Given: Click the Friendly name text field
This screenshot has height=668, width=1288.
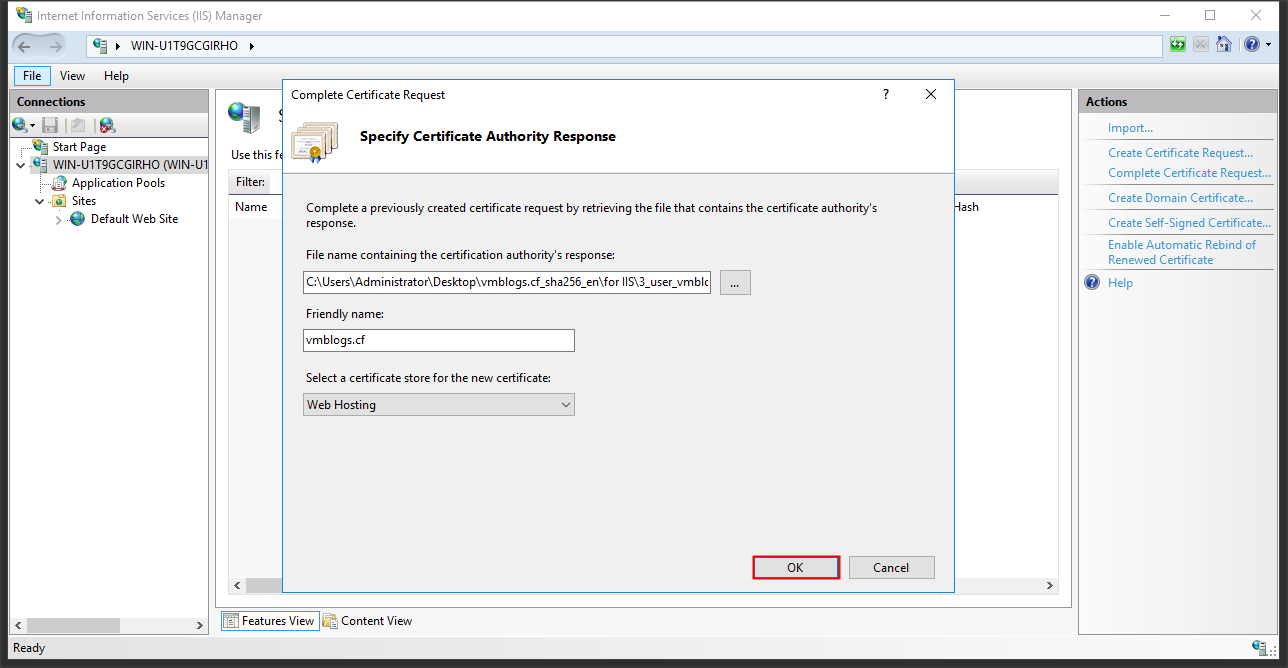Looking at the screenshot, I should coord(439,340).
